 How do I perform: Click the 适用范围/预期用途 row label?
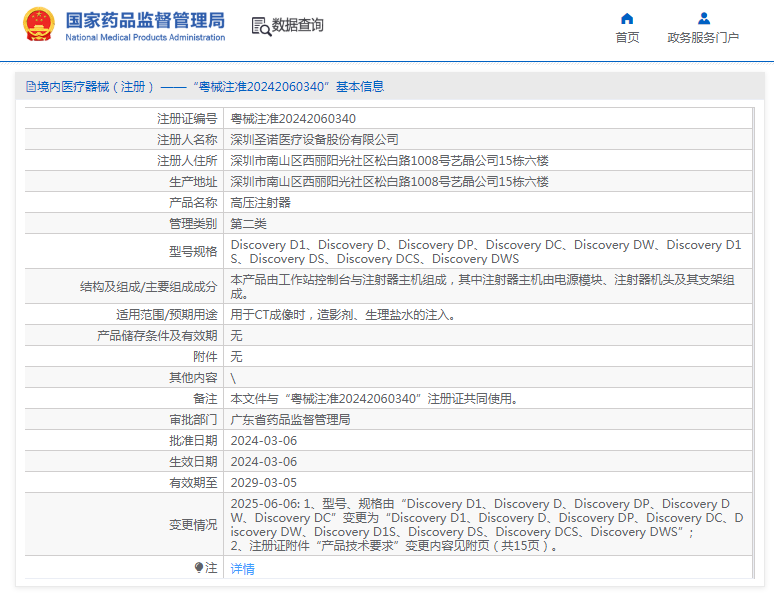click(166, 315)
